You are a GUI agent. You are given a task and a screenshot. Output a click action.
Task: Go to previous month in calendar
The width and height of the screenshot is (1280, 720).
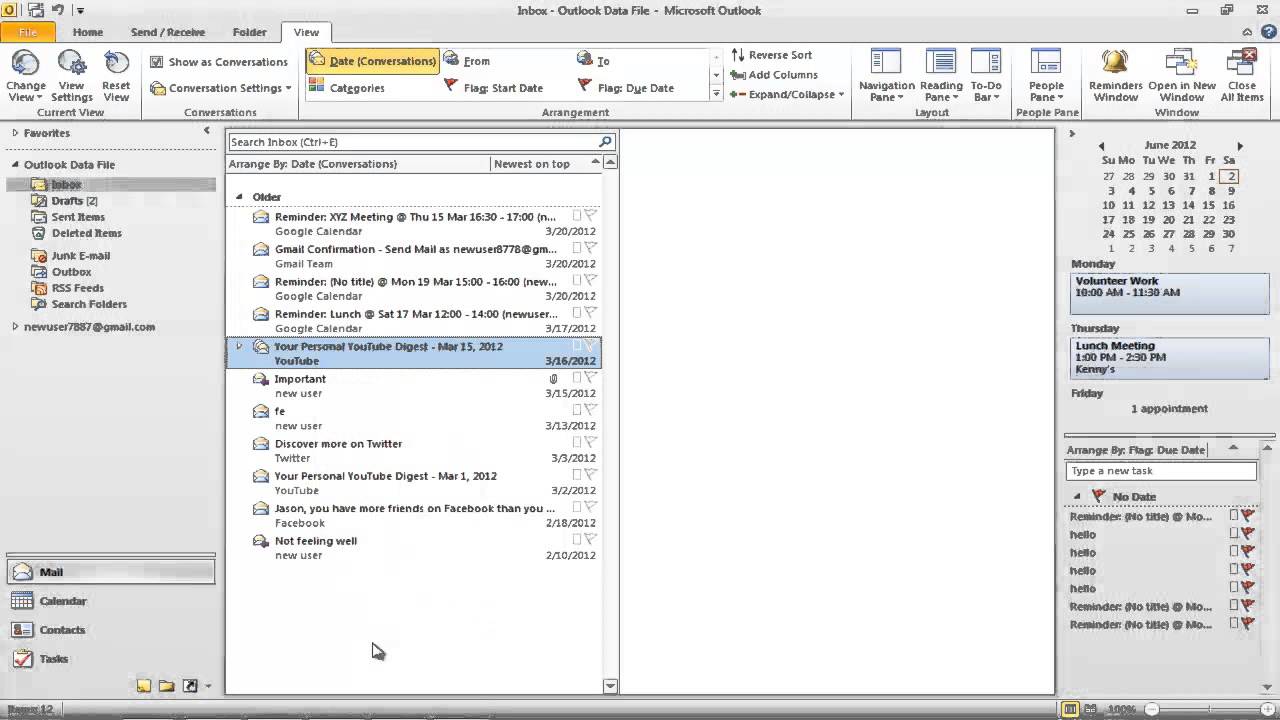click(x=1101, y=146)
